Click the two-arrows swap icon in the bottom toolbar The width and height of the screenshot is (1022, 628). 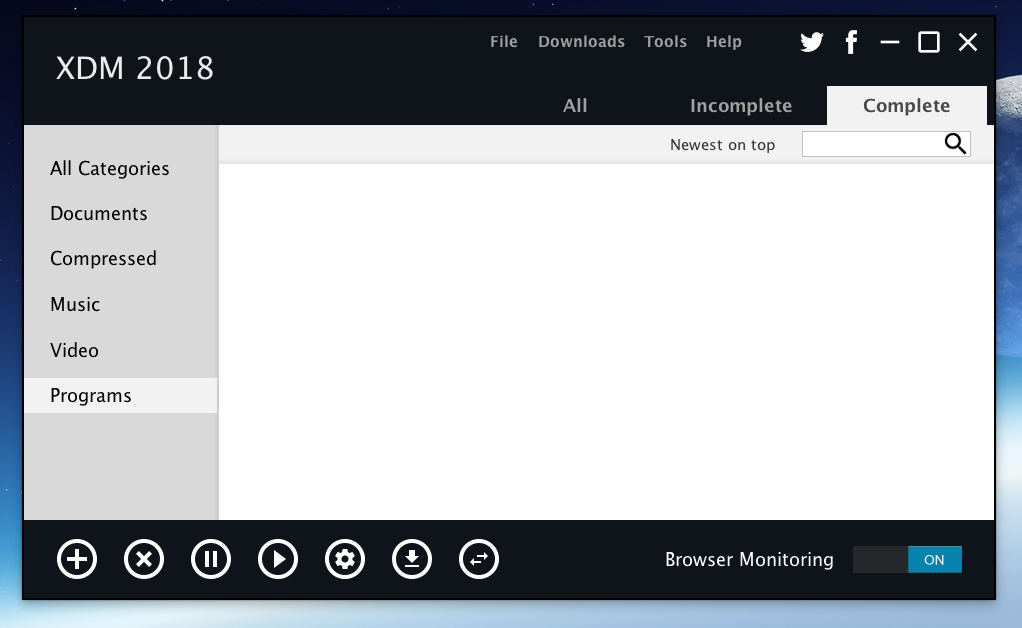coord(479,559)
